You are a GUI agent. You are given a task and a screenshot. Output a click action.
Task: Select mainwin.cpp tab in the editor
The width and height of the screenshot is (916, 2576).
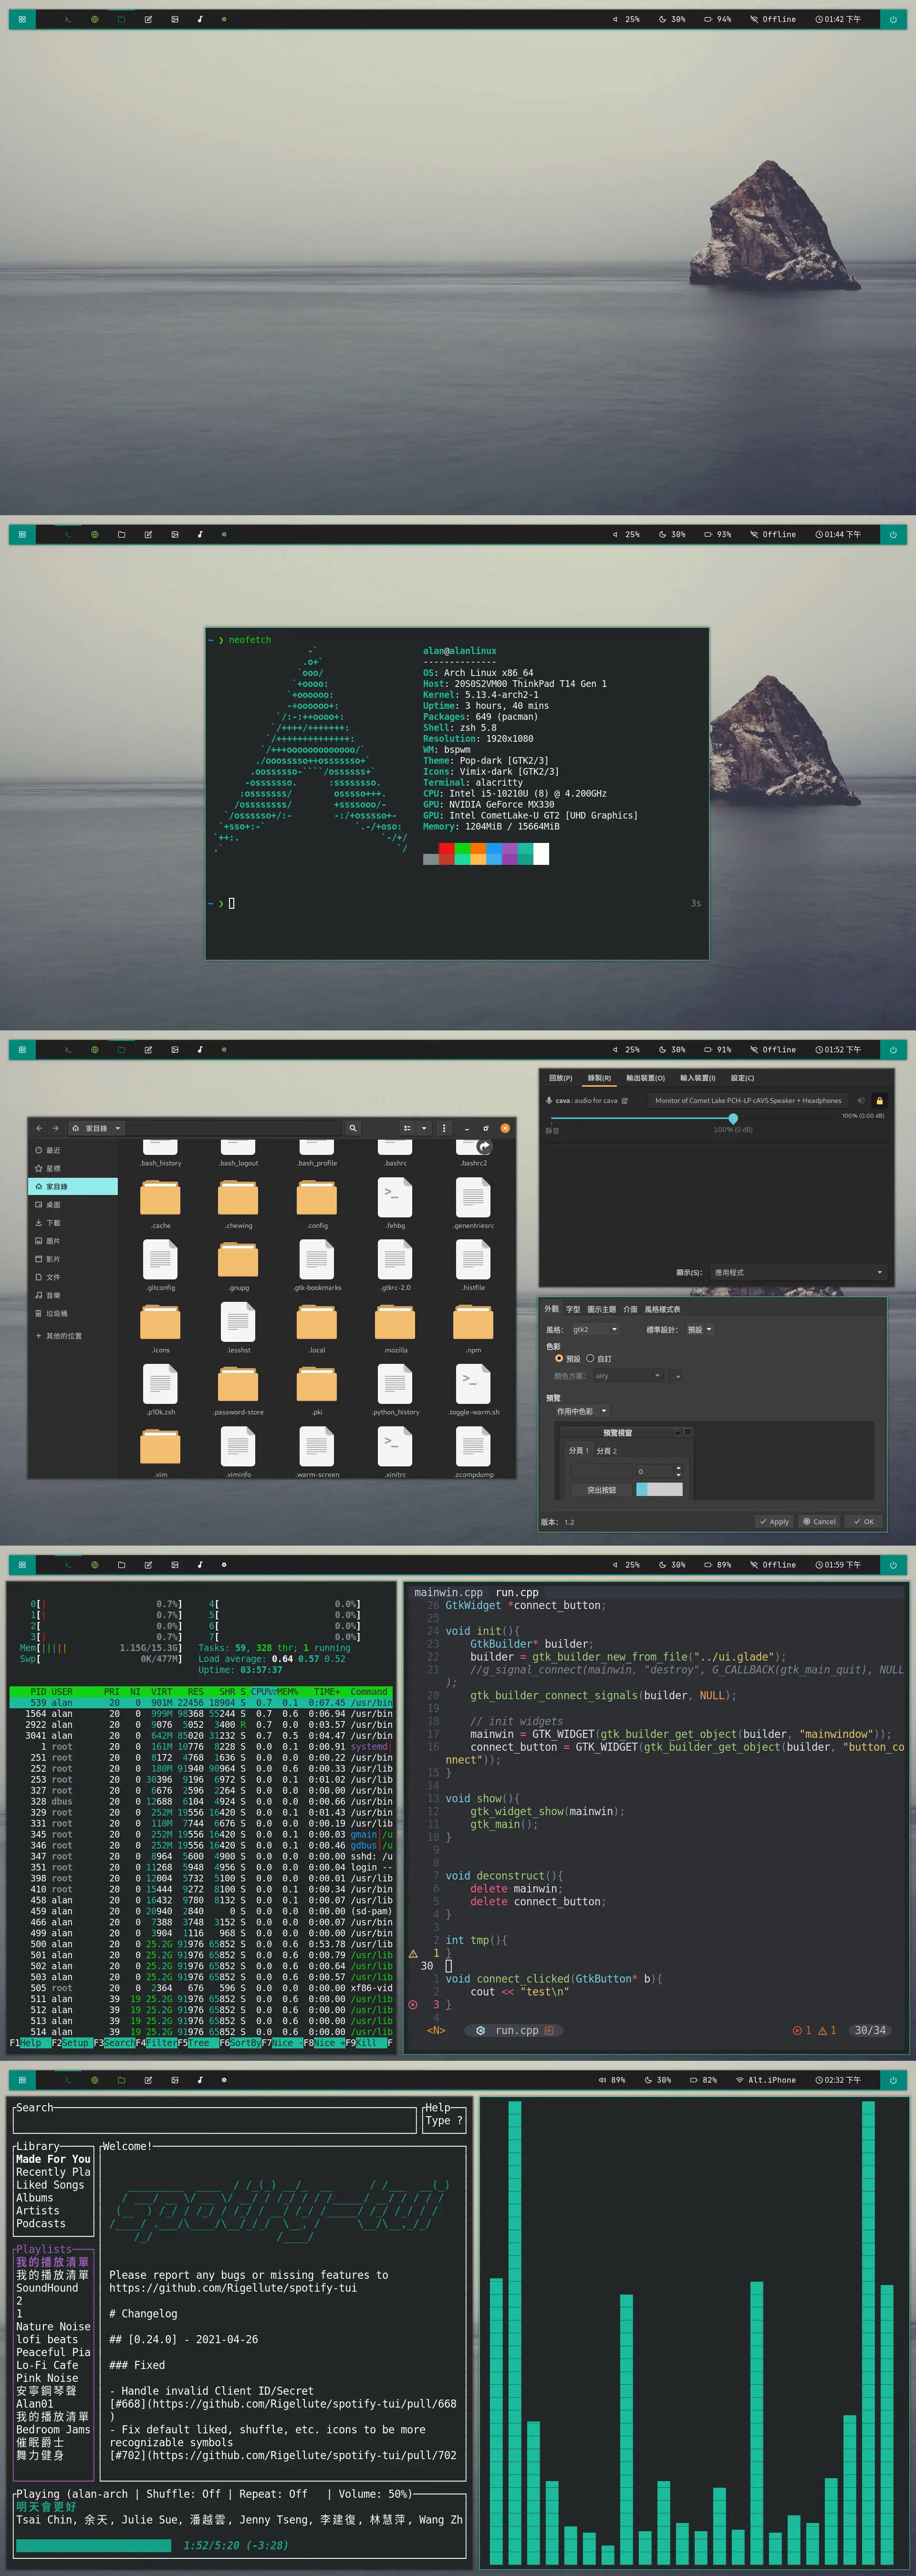448,1593
